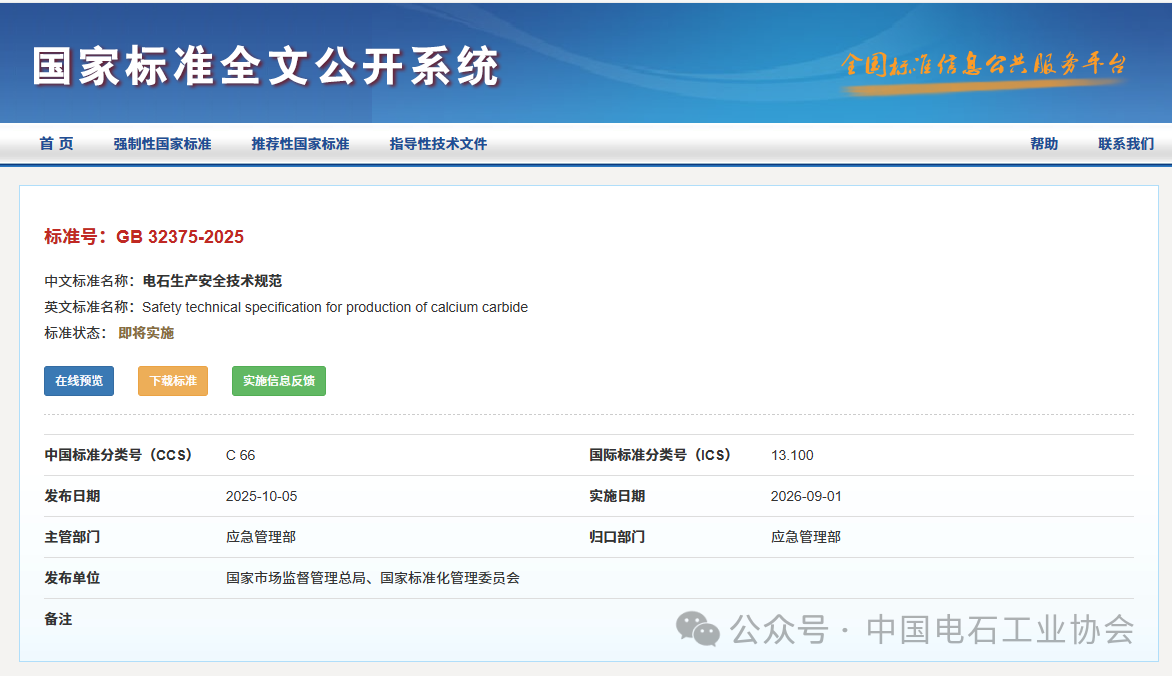This screenshot has width=1172, height=676.
Task: Open the 强制性国家标准 menu tab
Action: pos(162,144)
